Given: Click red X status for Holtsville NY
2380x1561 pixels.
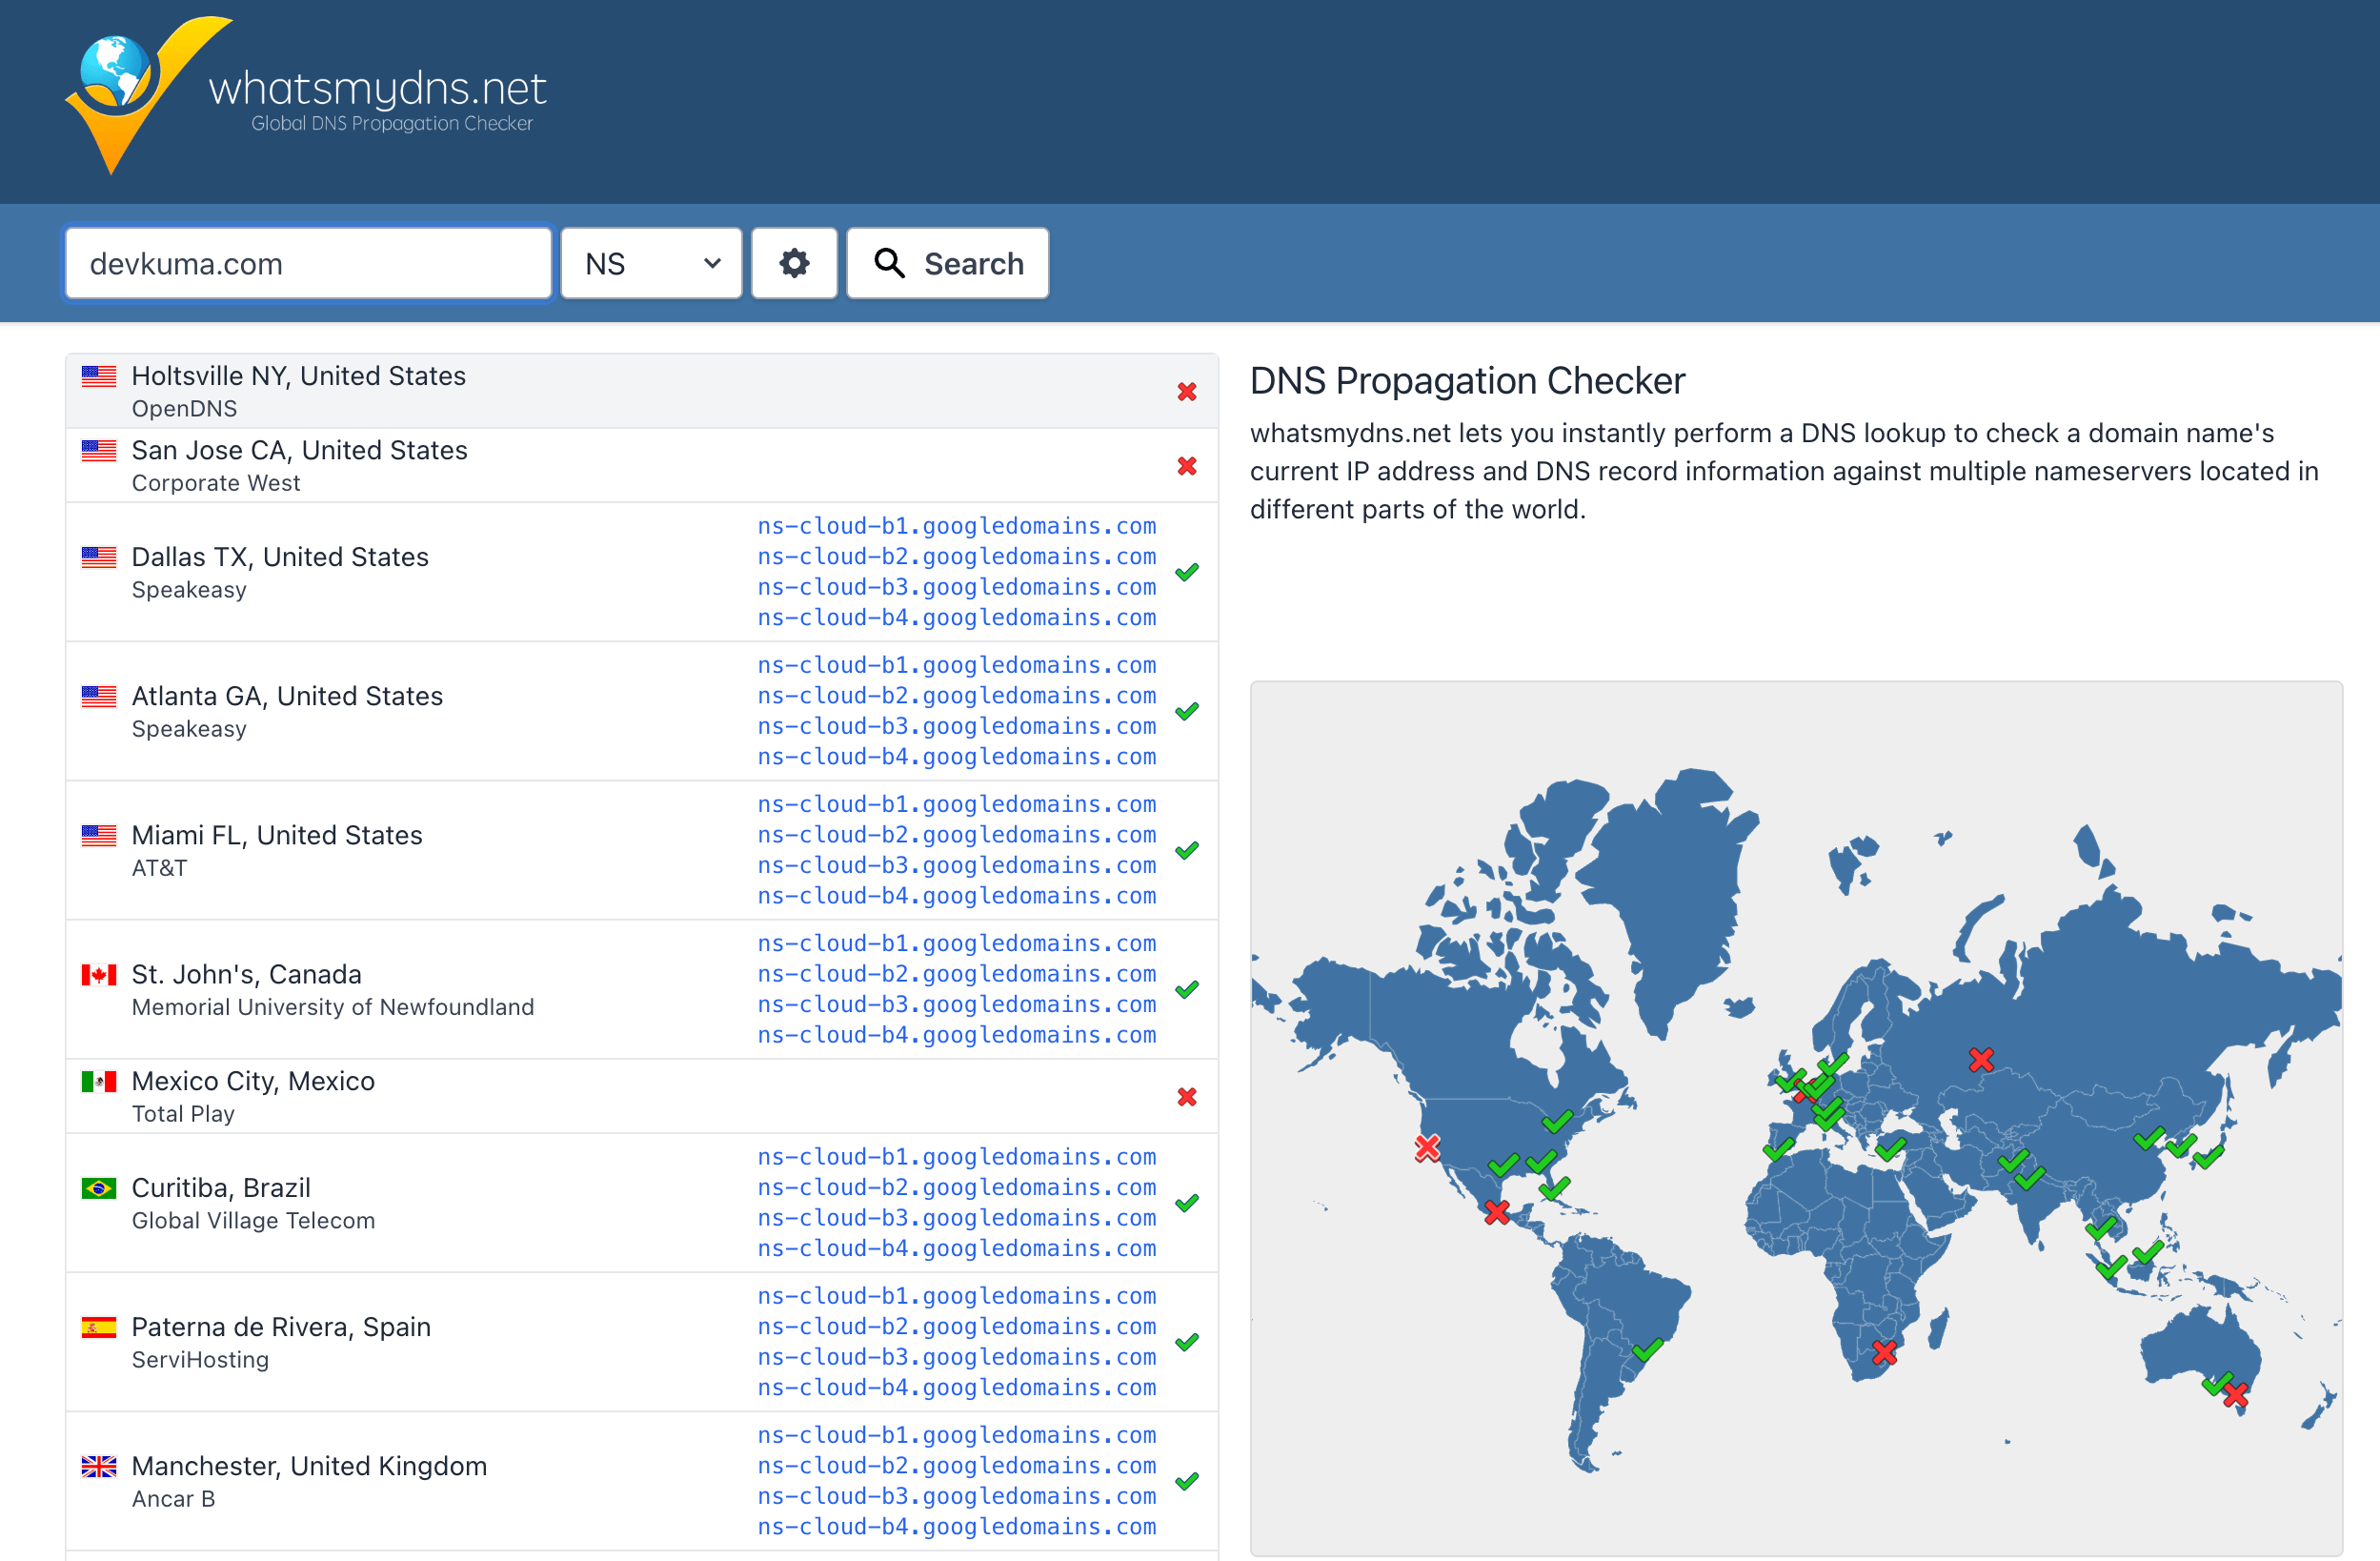Looking at the screenshot, I should [x=1186, y=392].
